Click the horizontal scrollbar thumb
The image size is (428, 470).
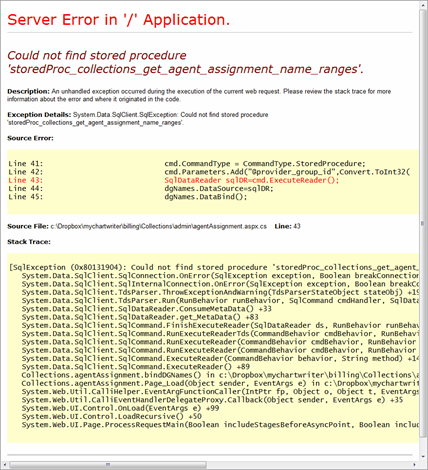click(x=108, y=464)
